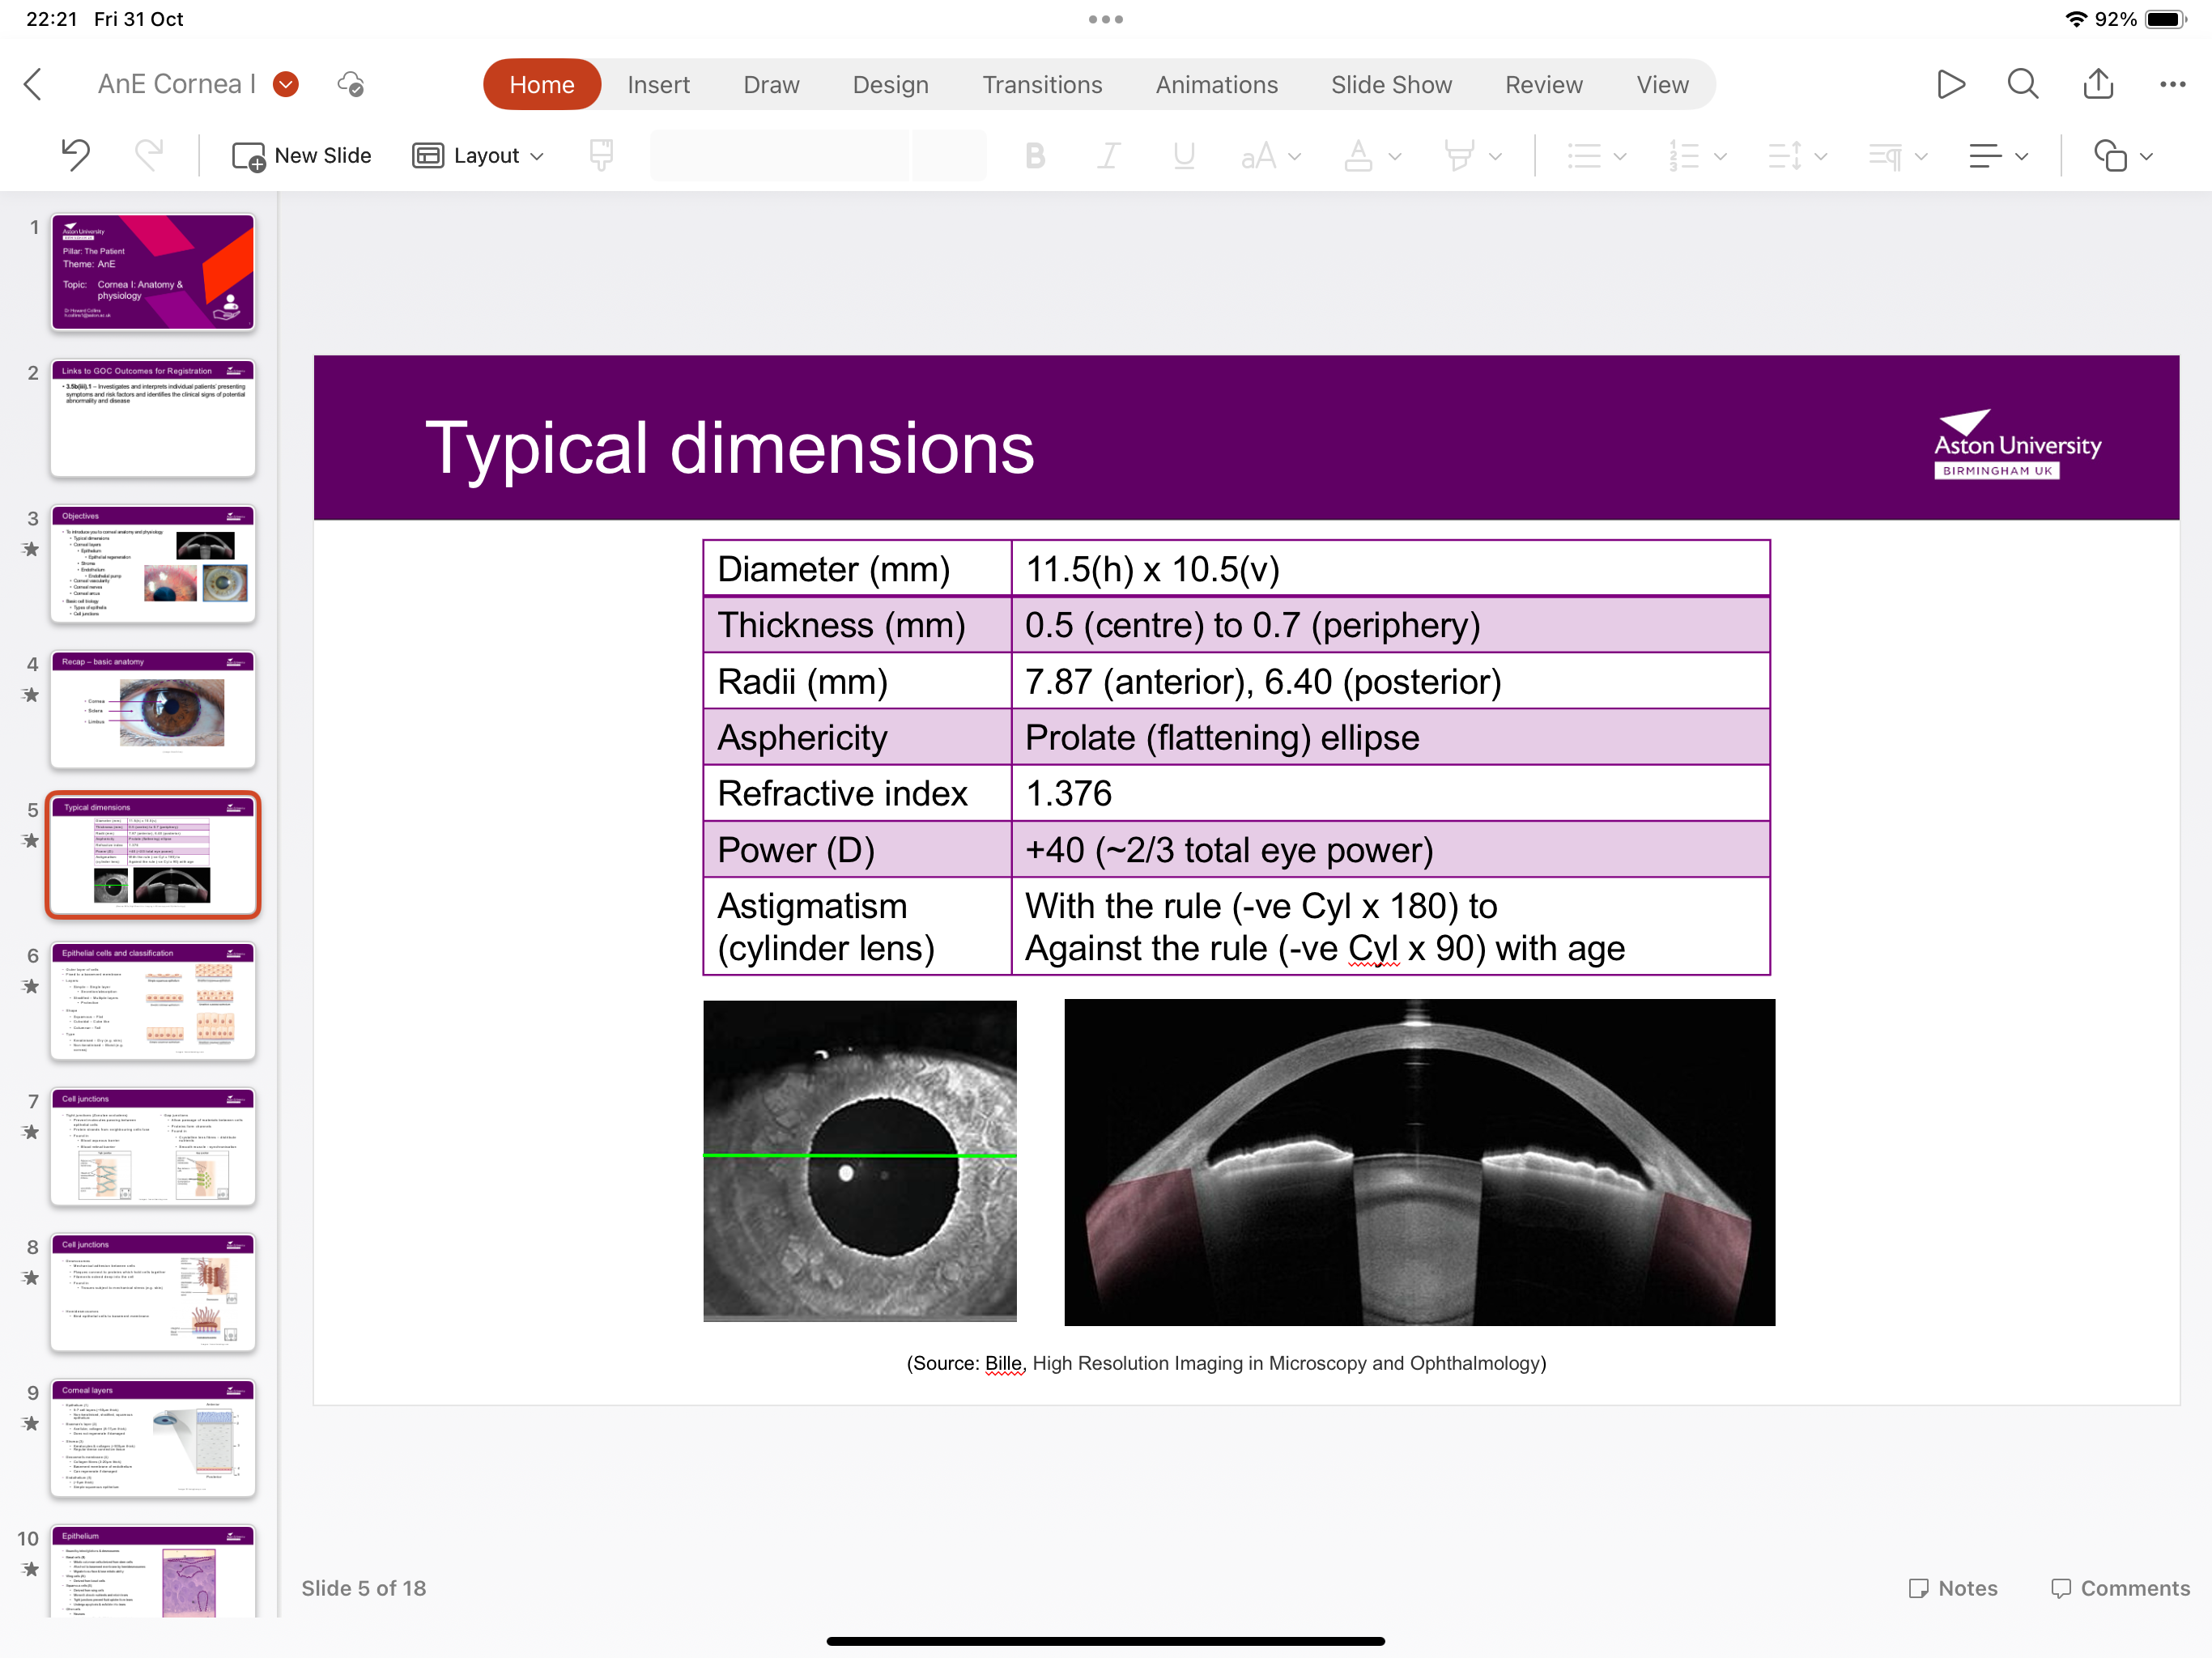
Task: Tap the Share upload icon
Action: tap(2097, 84)
